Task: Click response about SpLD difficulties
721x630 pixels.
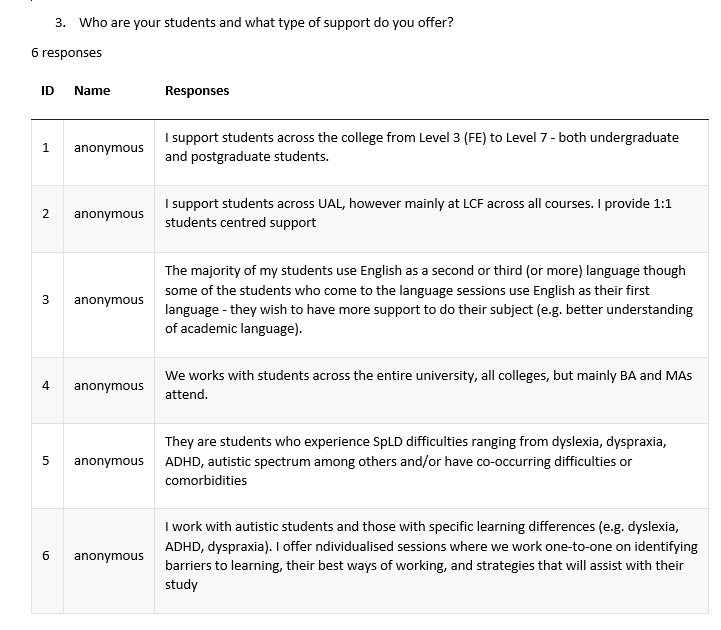Action: pyautogui.click(x=416, y=461)
